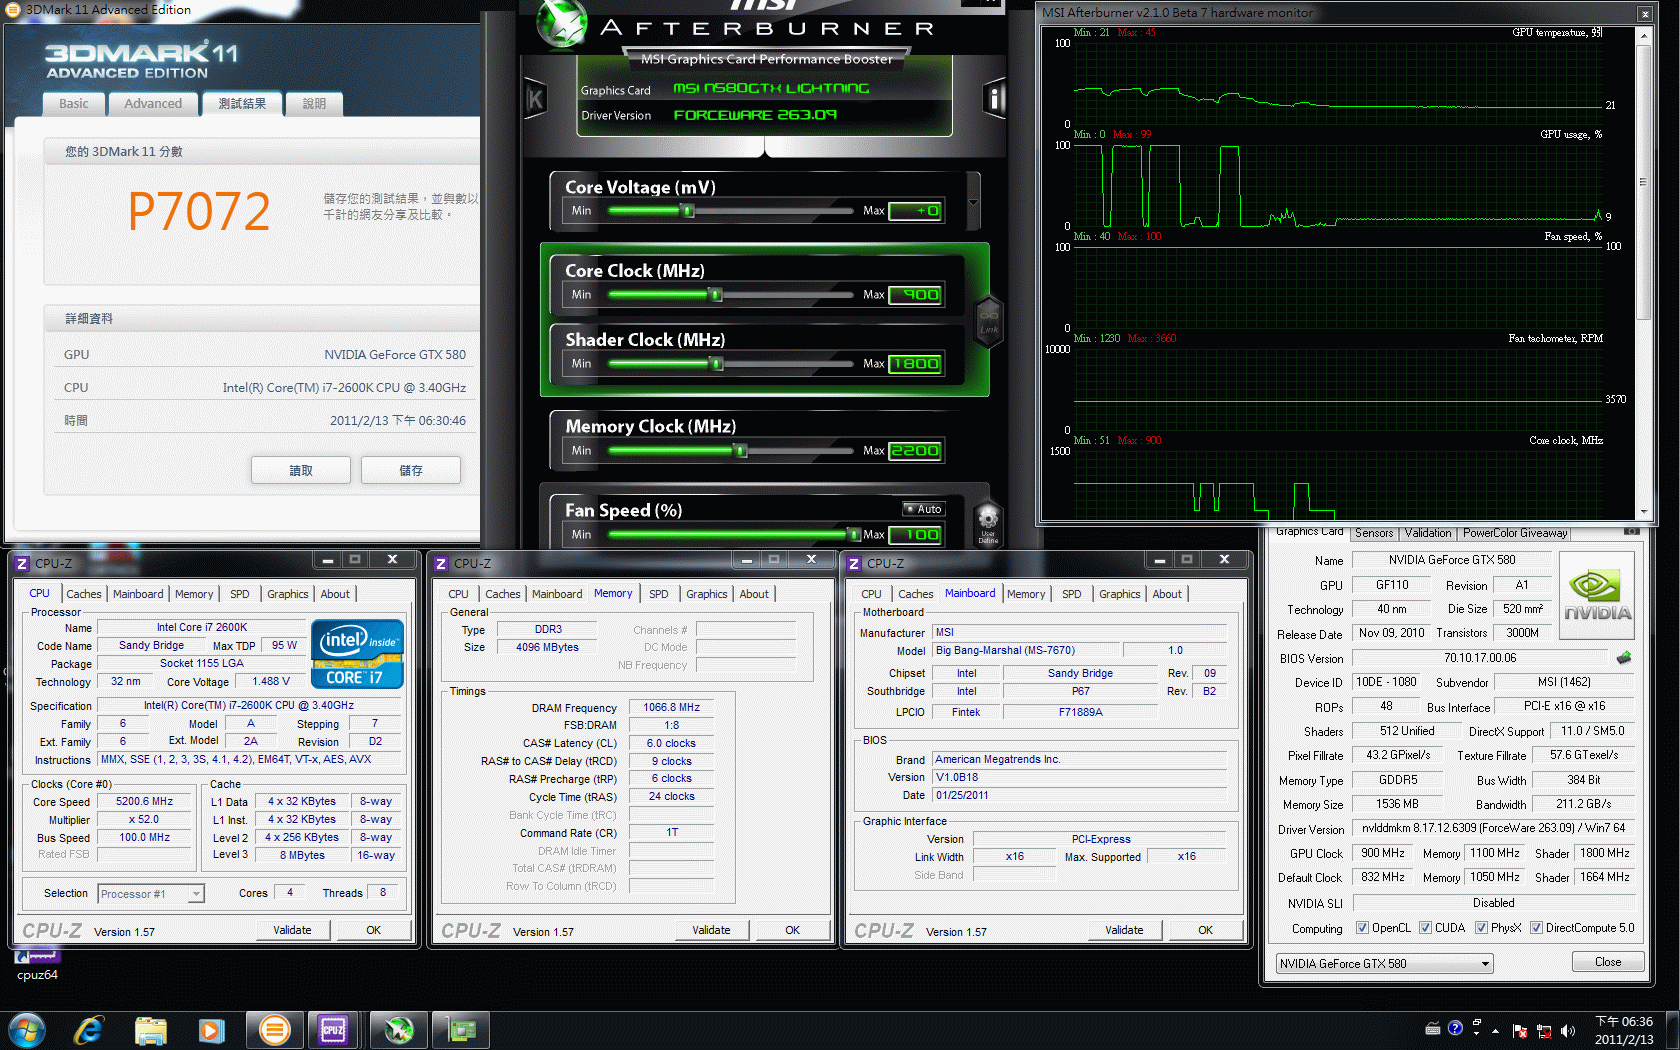Switch to GPU-Z taskbar button
This screenshot has width=1680, height=1050.
[x=460, y=1029]
